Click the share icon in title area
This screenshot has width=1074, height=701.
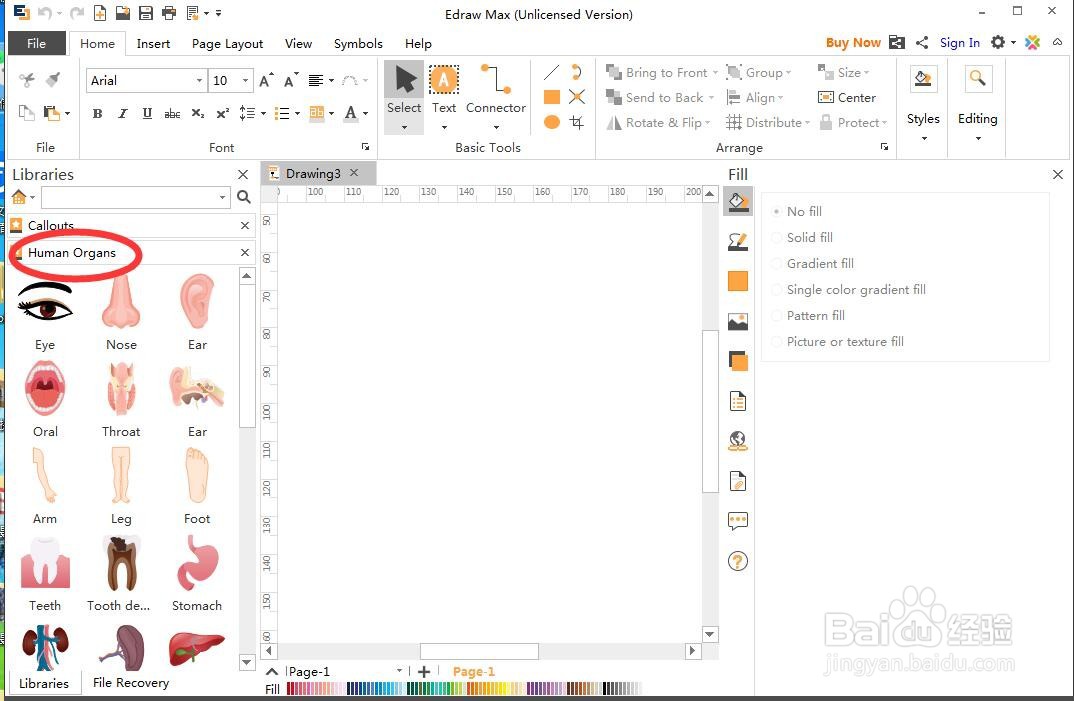[x=922, y=42]
